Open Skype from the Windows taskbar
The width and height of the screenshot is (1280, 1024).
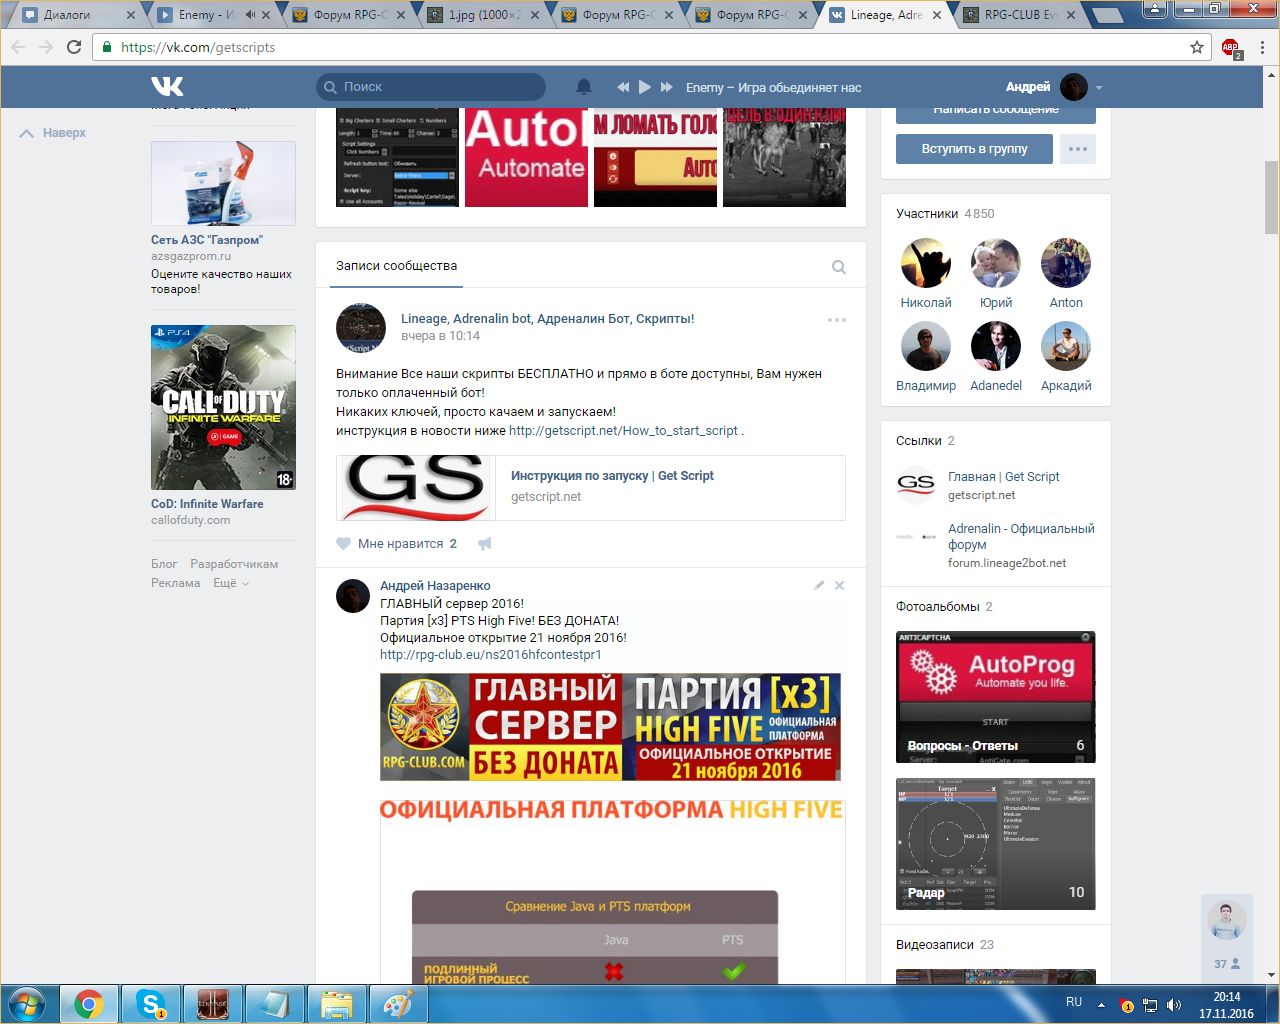tap(151, 1003)
